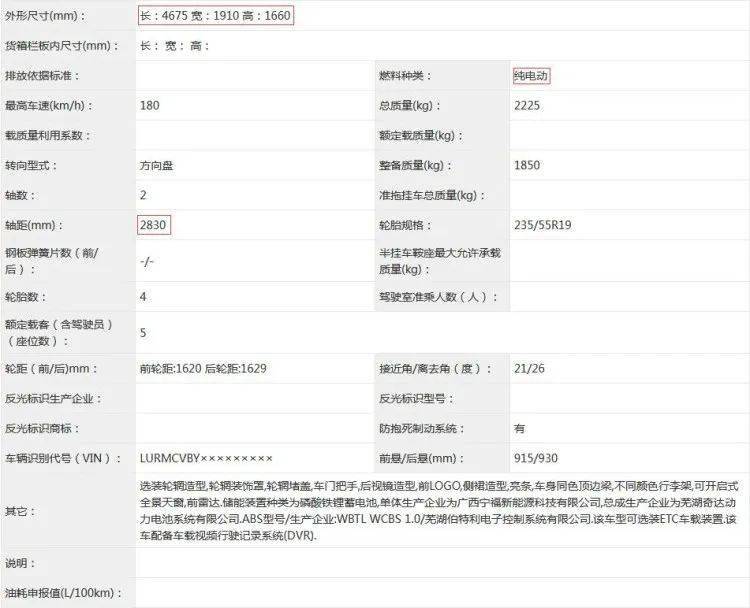Click the 总质量(kg) label

pos(410,106)
